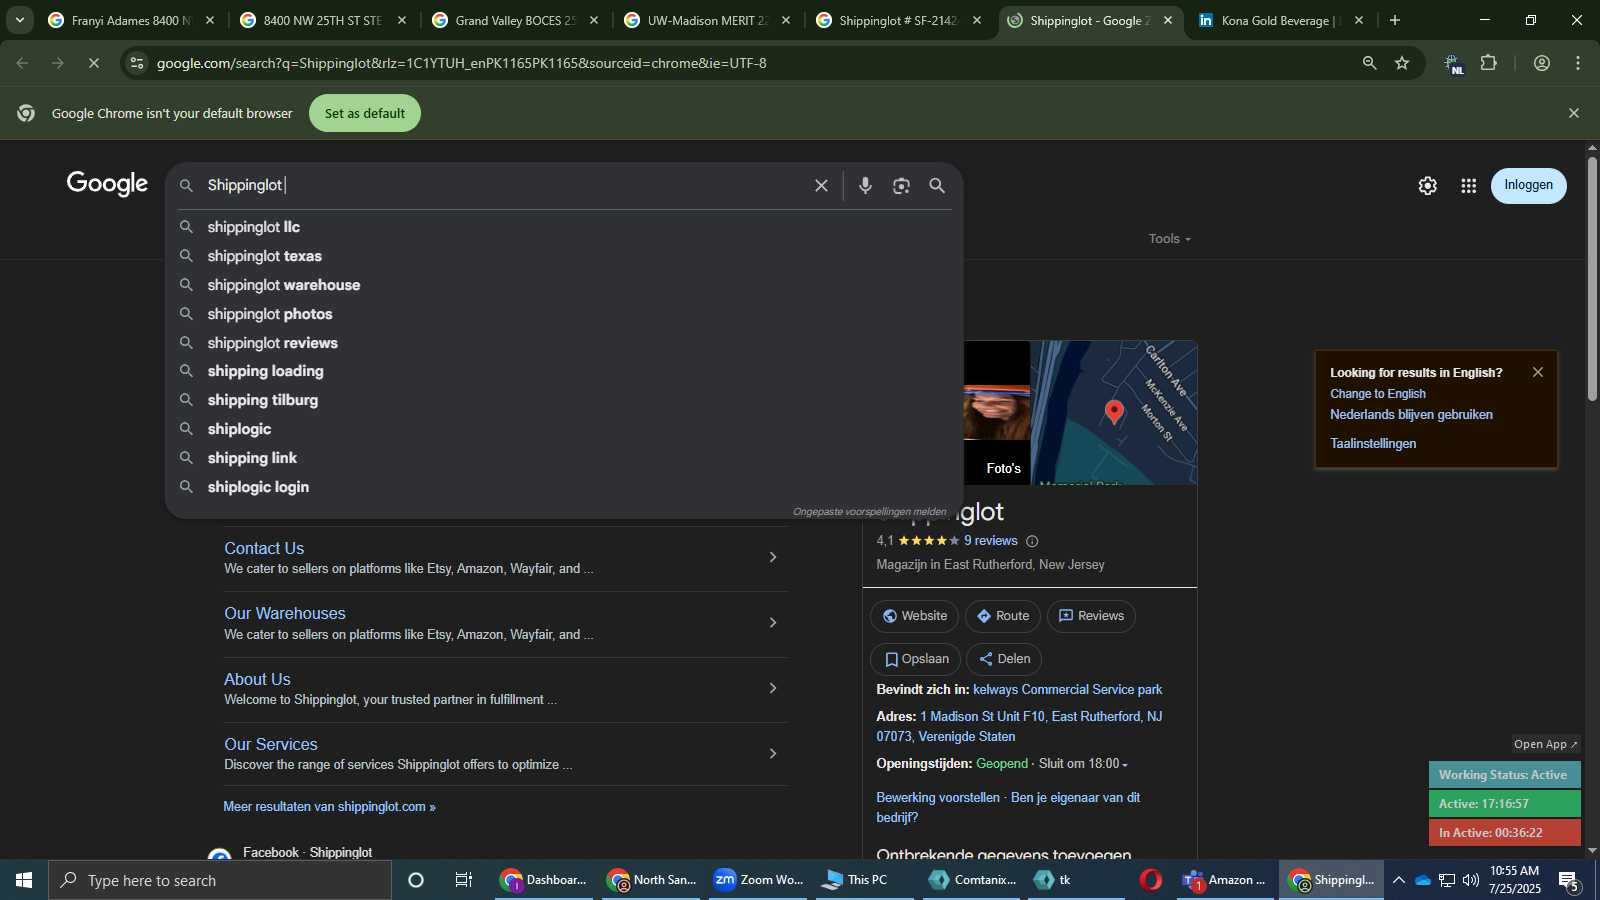The image size is (1600, 900).
Task: Click Set as default button
Action: coord(365,113)
